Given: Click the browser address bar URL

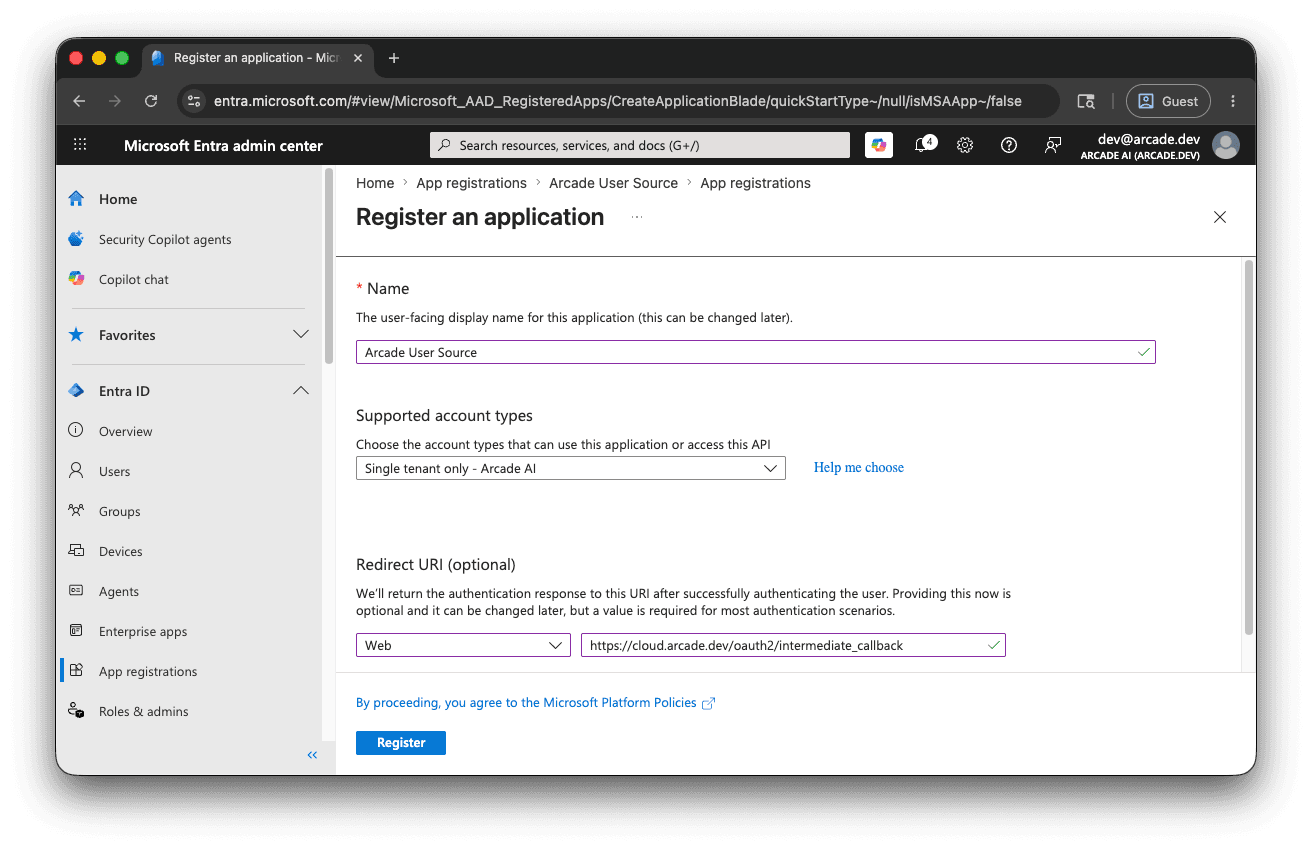Looking at the screenshot, I should coord(618,101).
